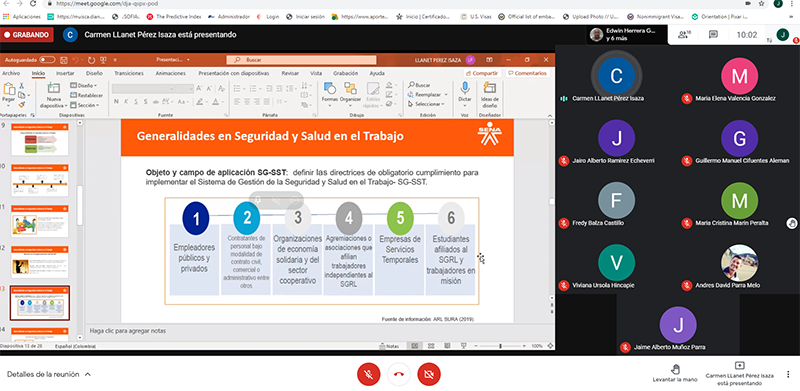Switch to Normal view icon
The image size is (800, 391).
point(414,346)
